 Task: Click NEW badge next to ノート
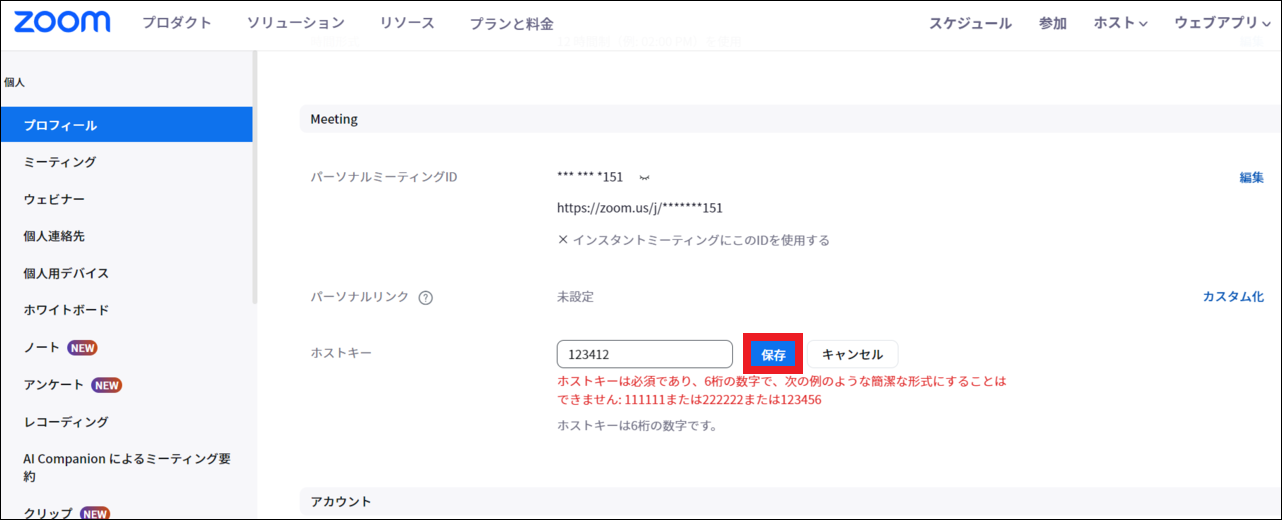82,347
